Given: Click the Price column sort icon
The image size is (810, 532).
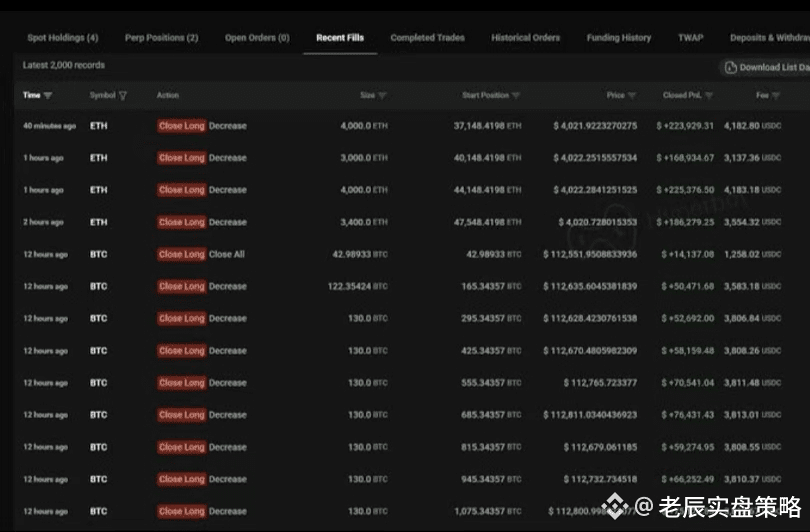Looking at the screenshot, I should point(632,96).
